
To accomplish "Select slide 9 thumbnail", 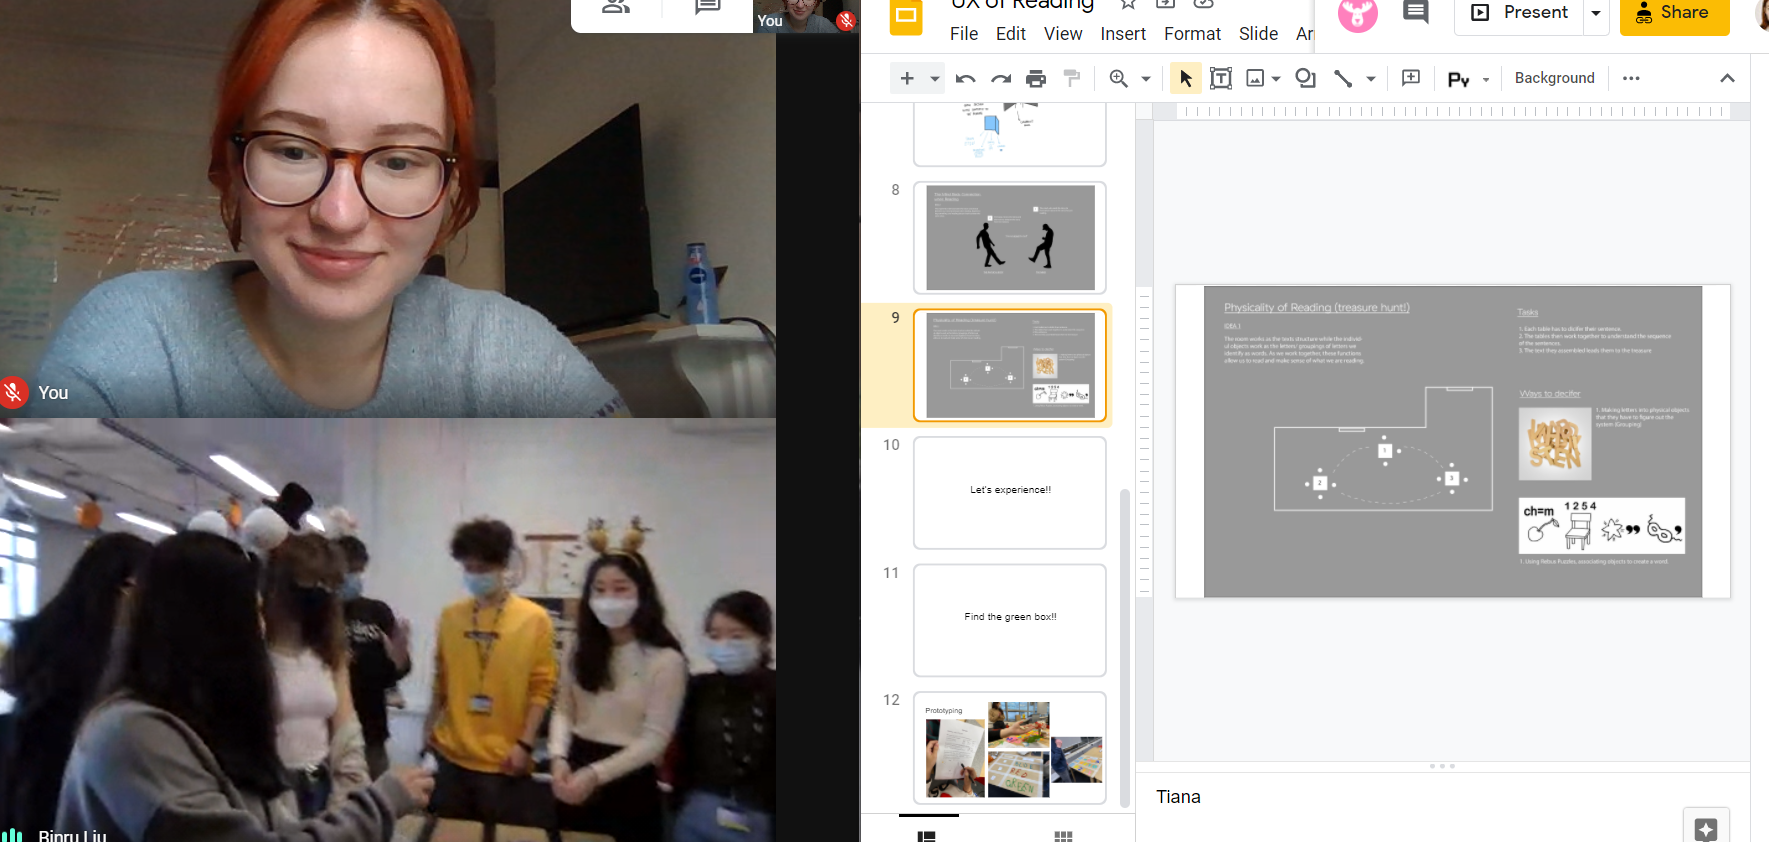I will coord(1010,365).
